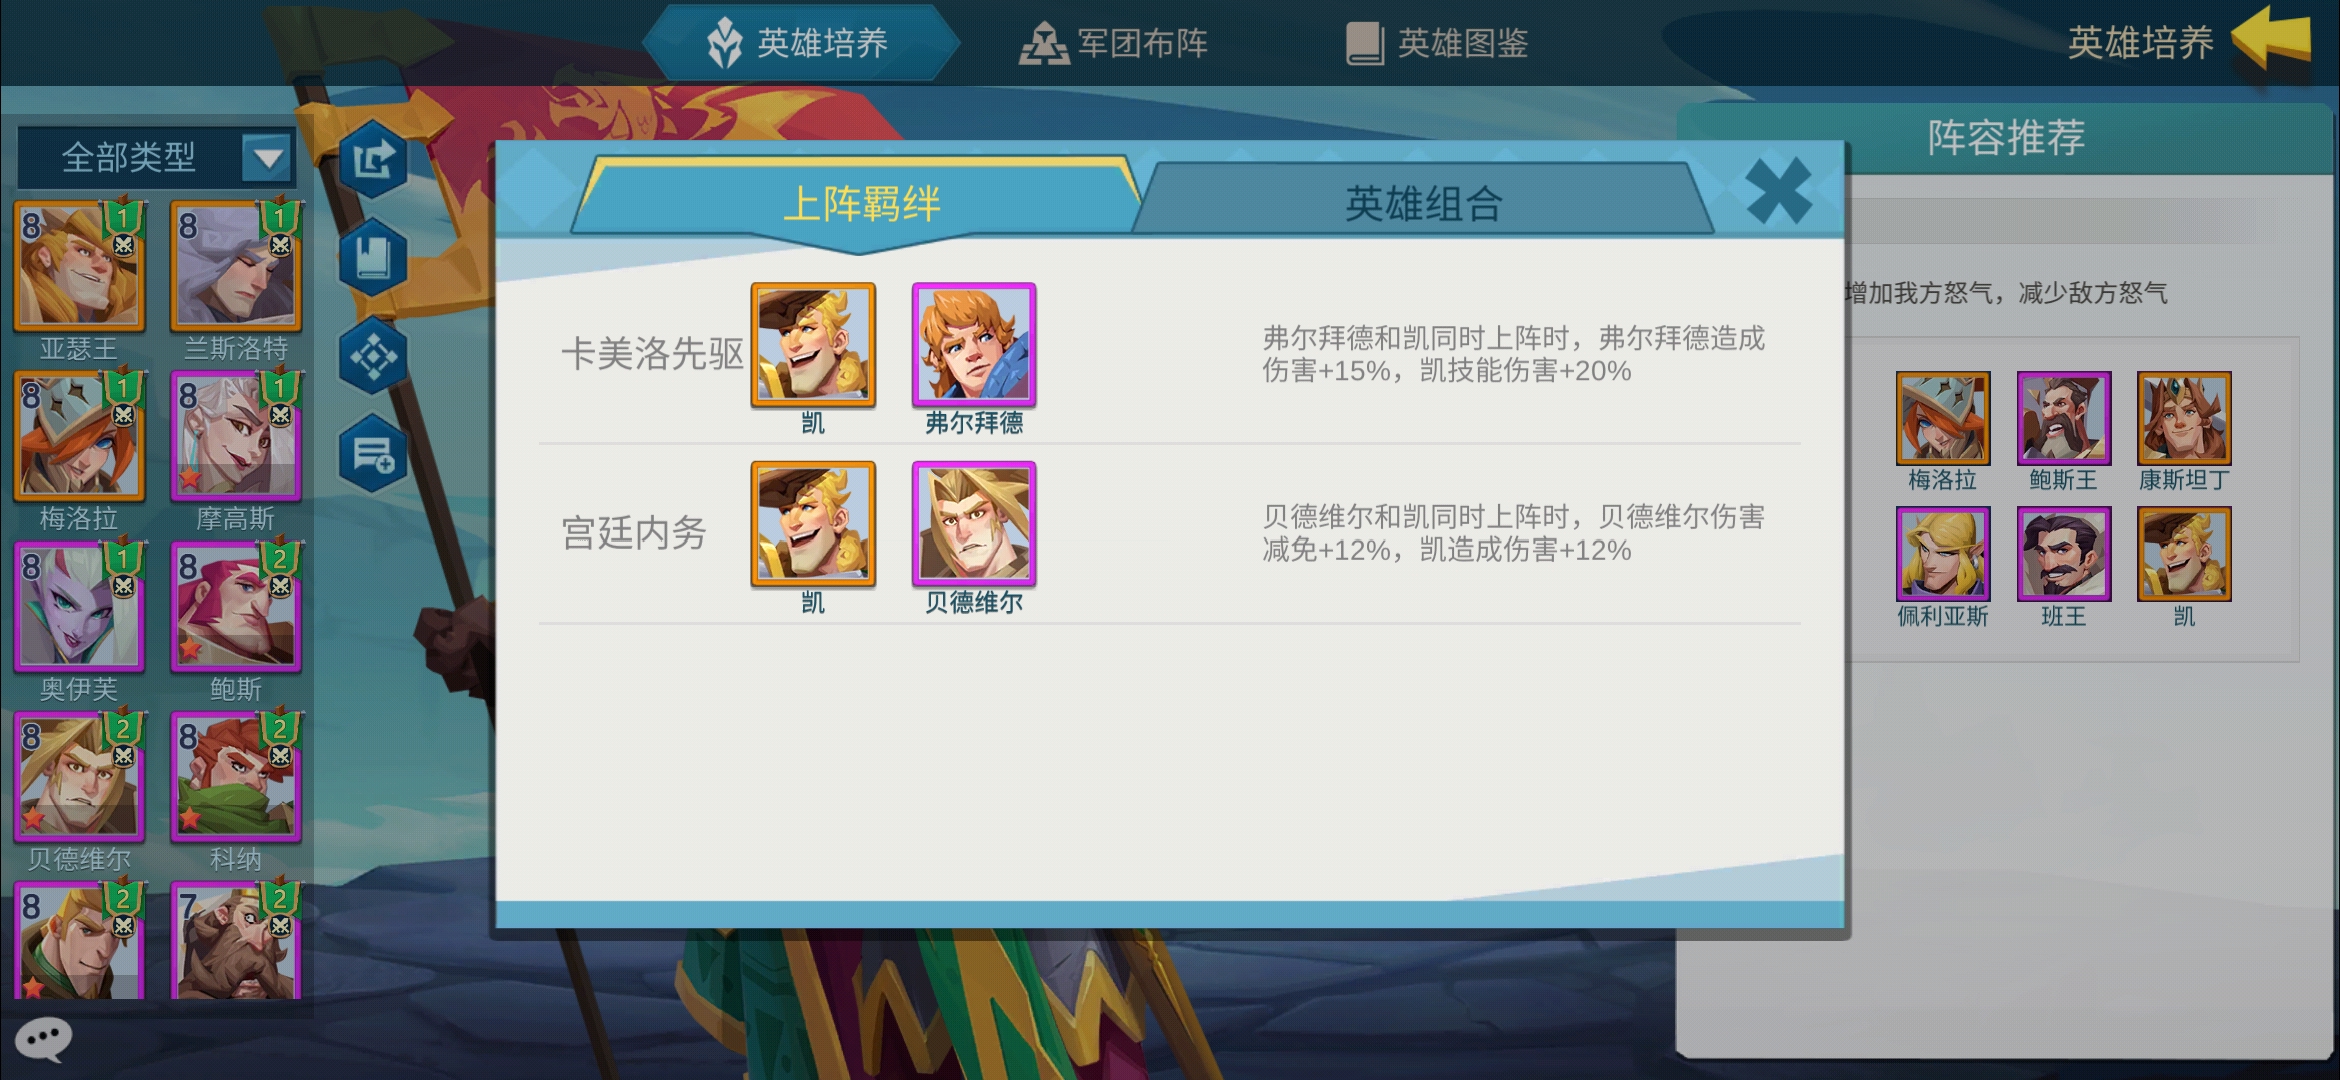Click the share arrow hexagon icon
Viewport: 2340px width, 1080px height.
(374, 160)
